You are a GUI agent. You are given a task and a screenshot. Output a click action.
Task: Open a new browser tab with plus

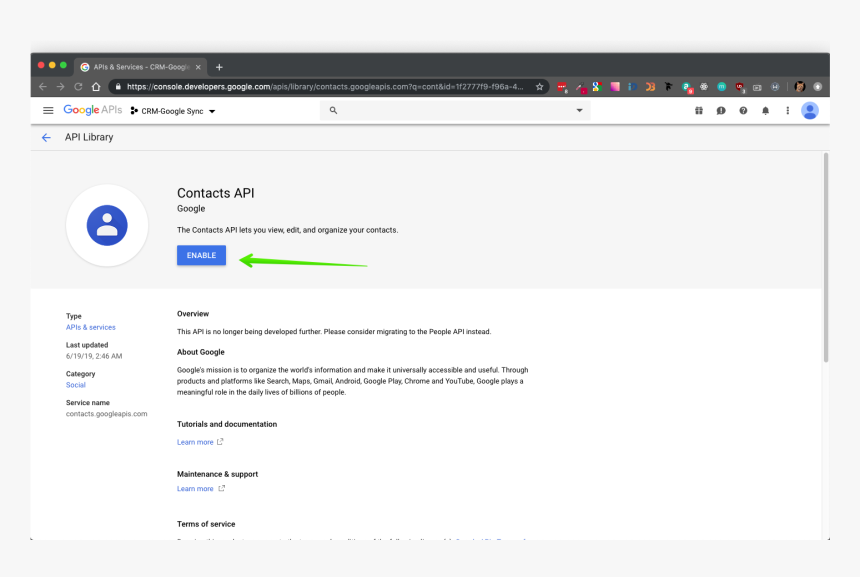pos(219,67)
